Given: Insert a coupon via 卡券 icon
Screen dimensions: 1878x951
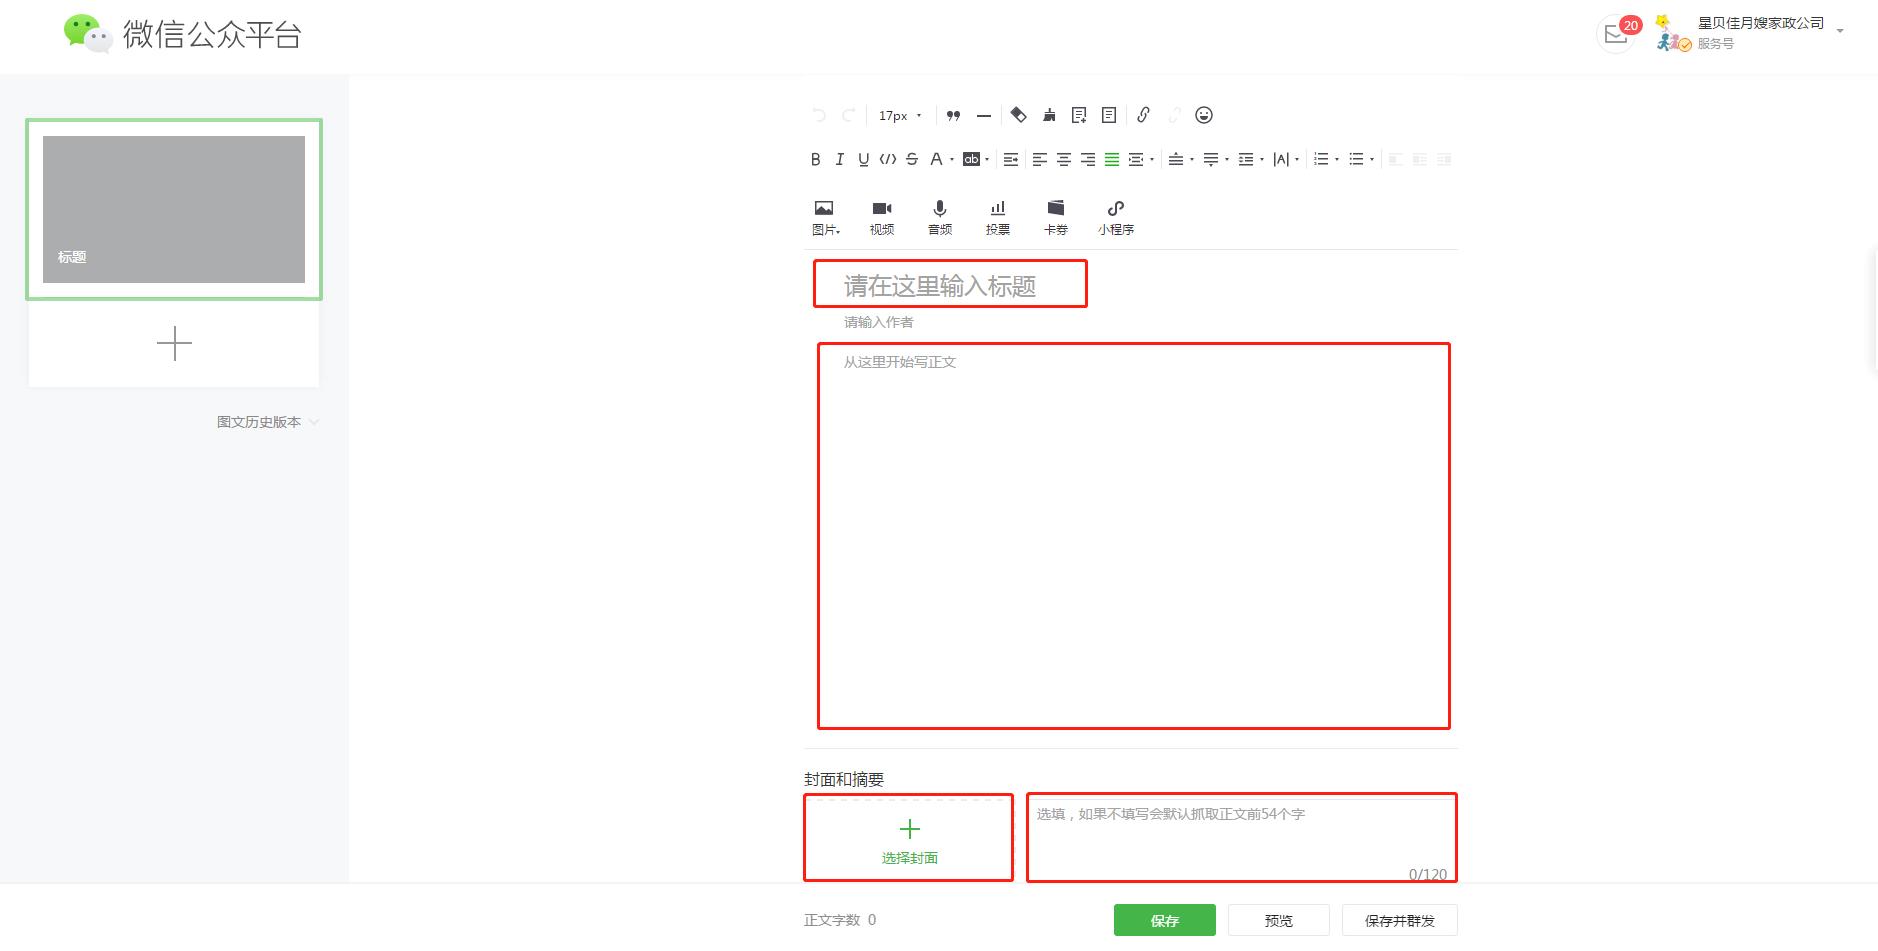Looking at the screenshot, I should tap(1056, 217).
